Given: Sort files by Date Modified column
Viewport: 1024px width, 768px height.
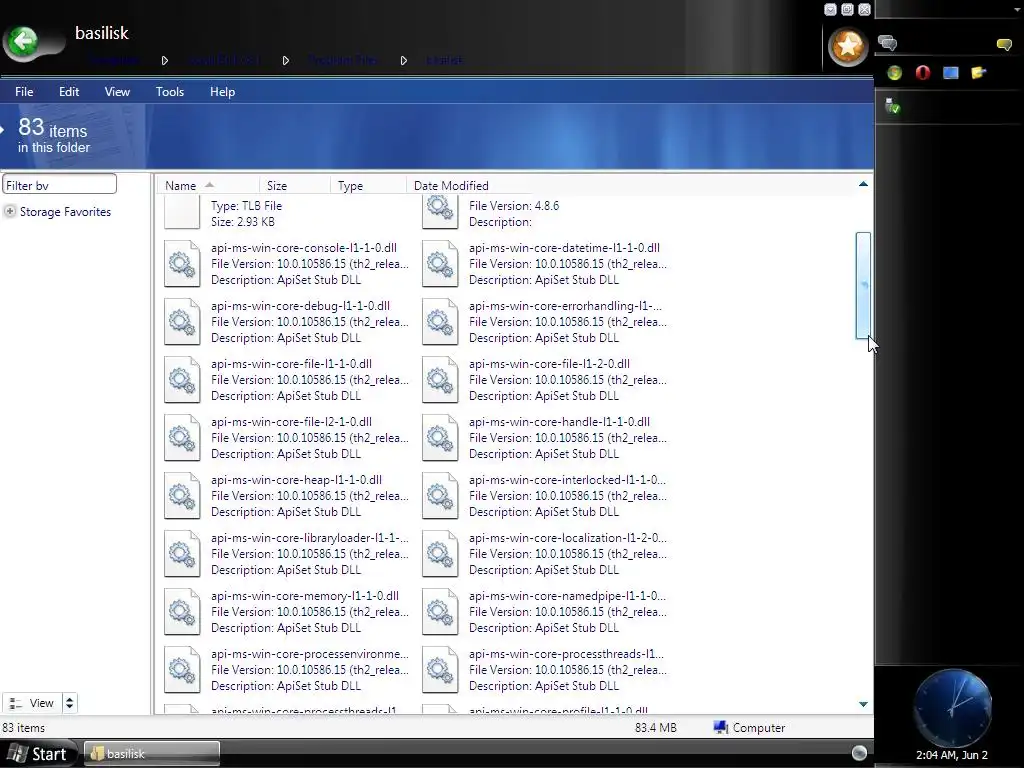Looking at the screenshot, I should pos(451,185).
